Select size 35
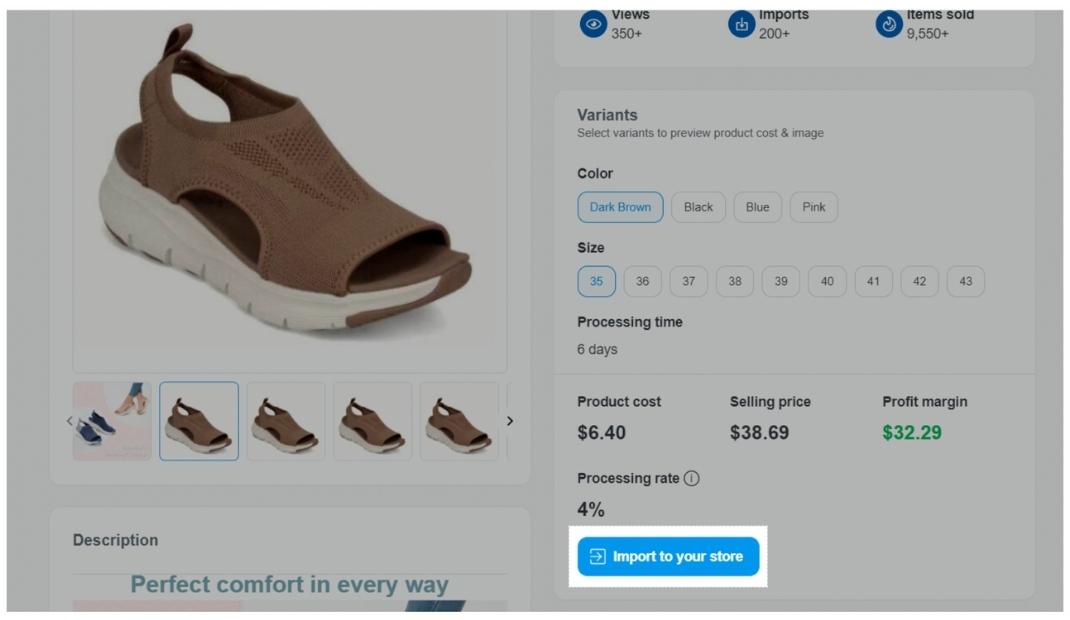Image resolution: width=1070 pixels, height=620 pixels. tap(596, 282)
